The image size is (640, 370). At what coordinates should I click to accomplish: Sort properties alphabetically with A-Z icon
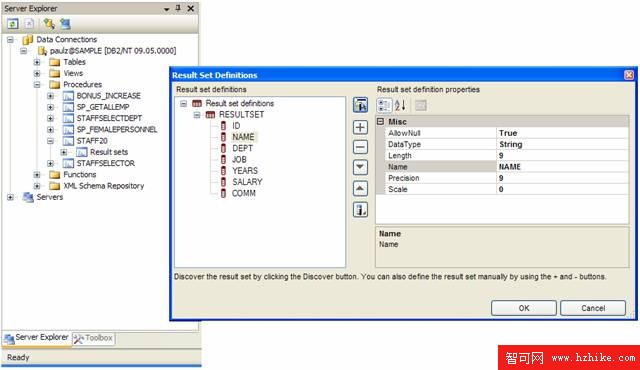point(400,106)
